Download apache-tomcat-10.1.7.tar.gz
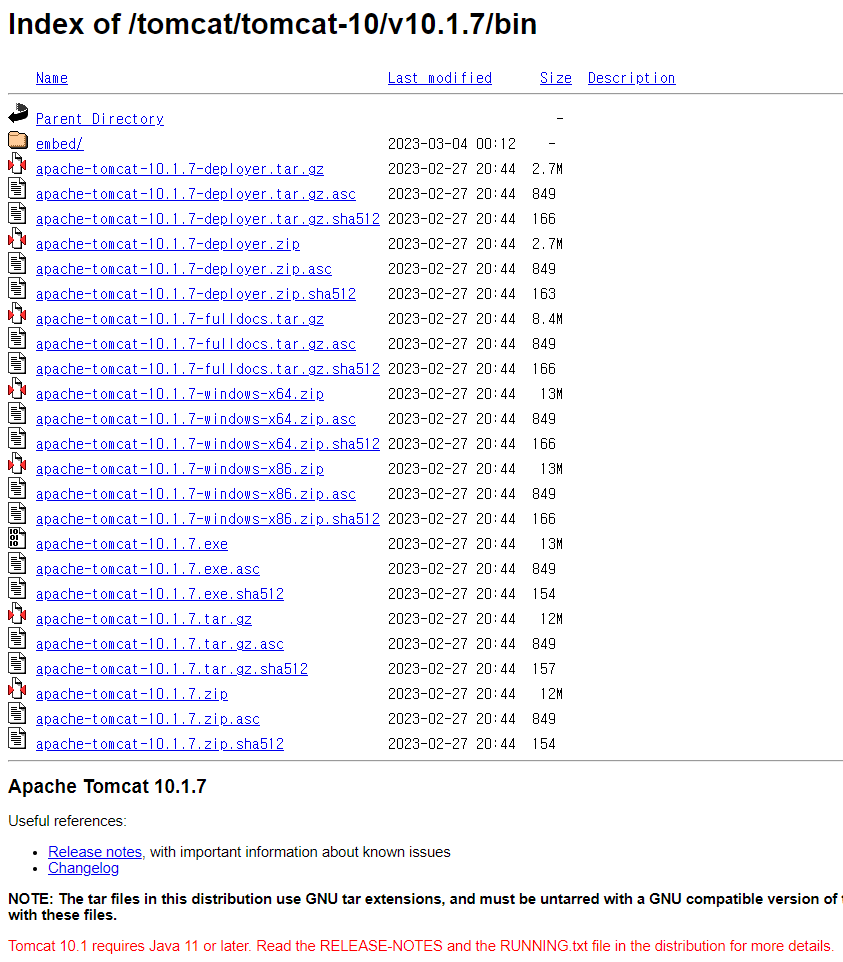 click(144, 620)
